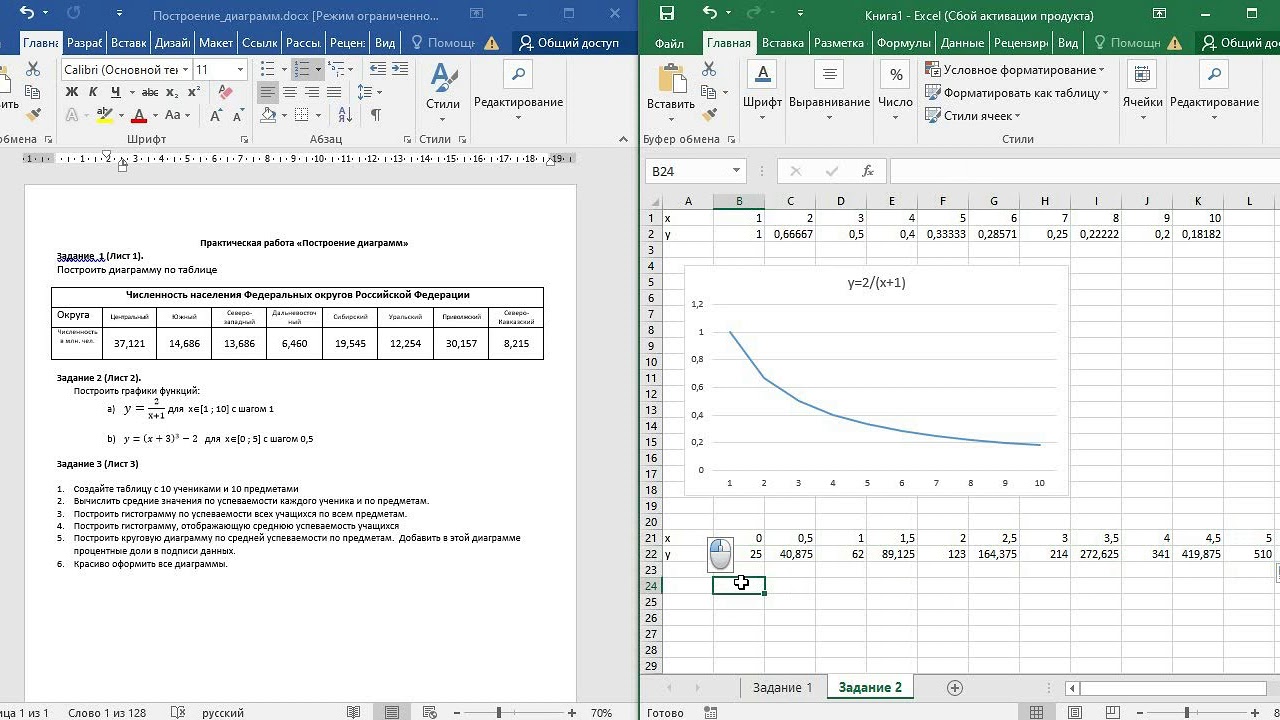The image size is (1280, 720).
Task: Switch to sheet tab Задание 1
Action: [783, 687]
